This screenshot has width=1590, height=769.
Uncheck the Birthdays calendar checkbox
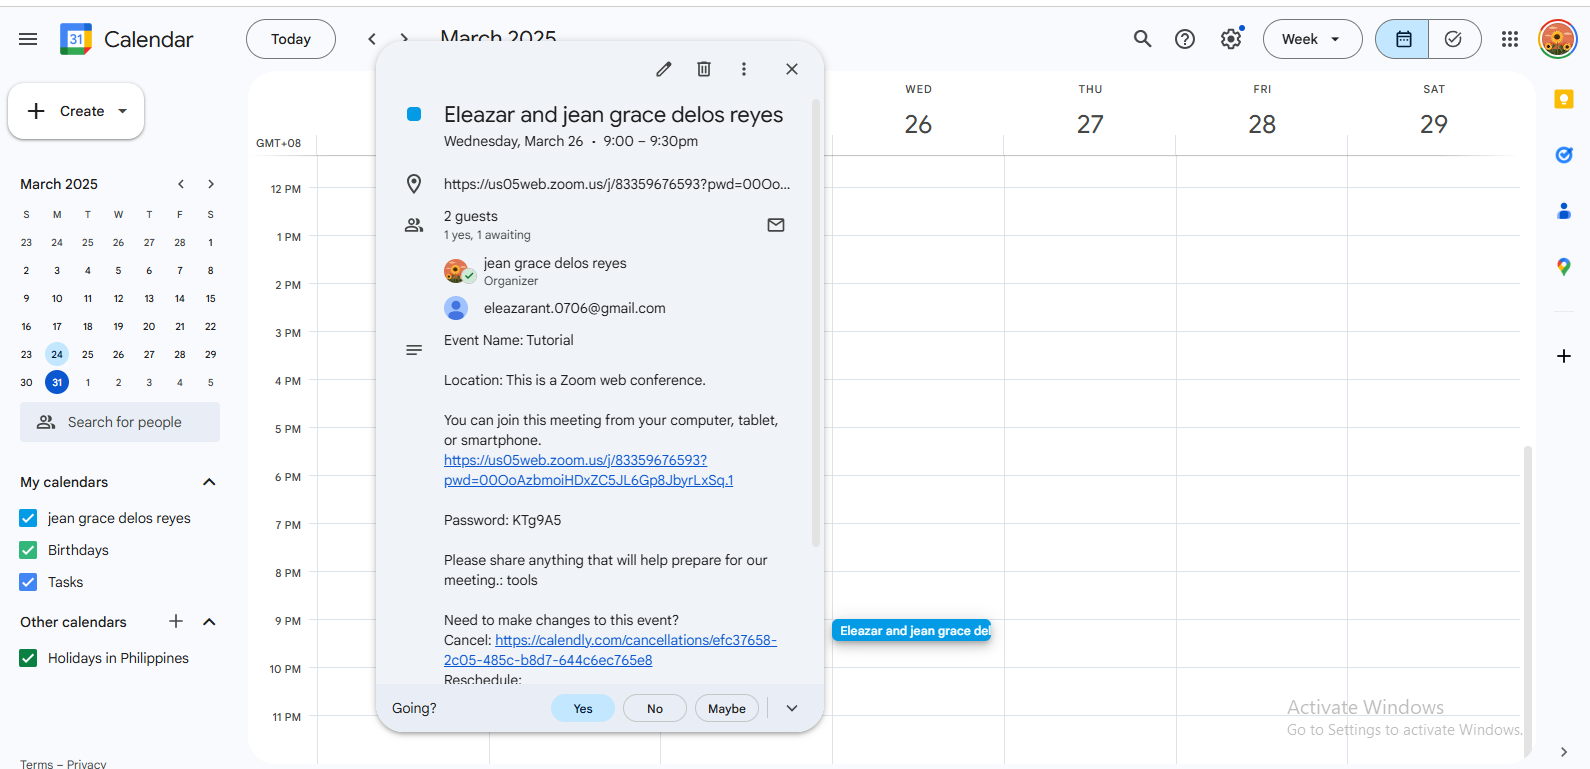click(x=29, y=550)
